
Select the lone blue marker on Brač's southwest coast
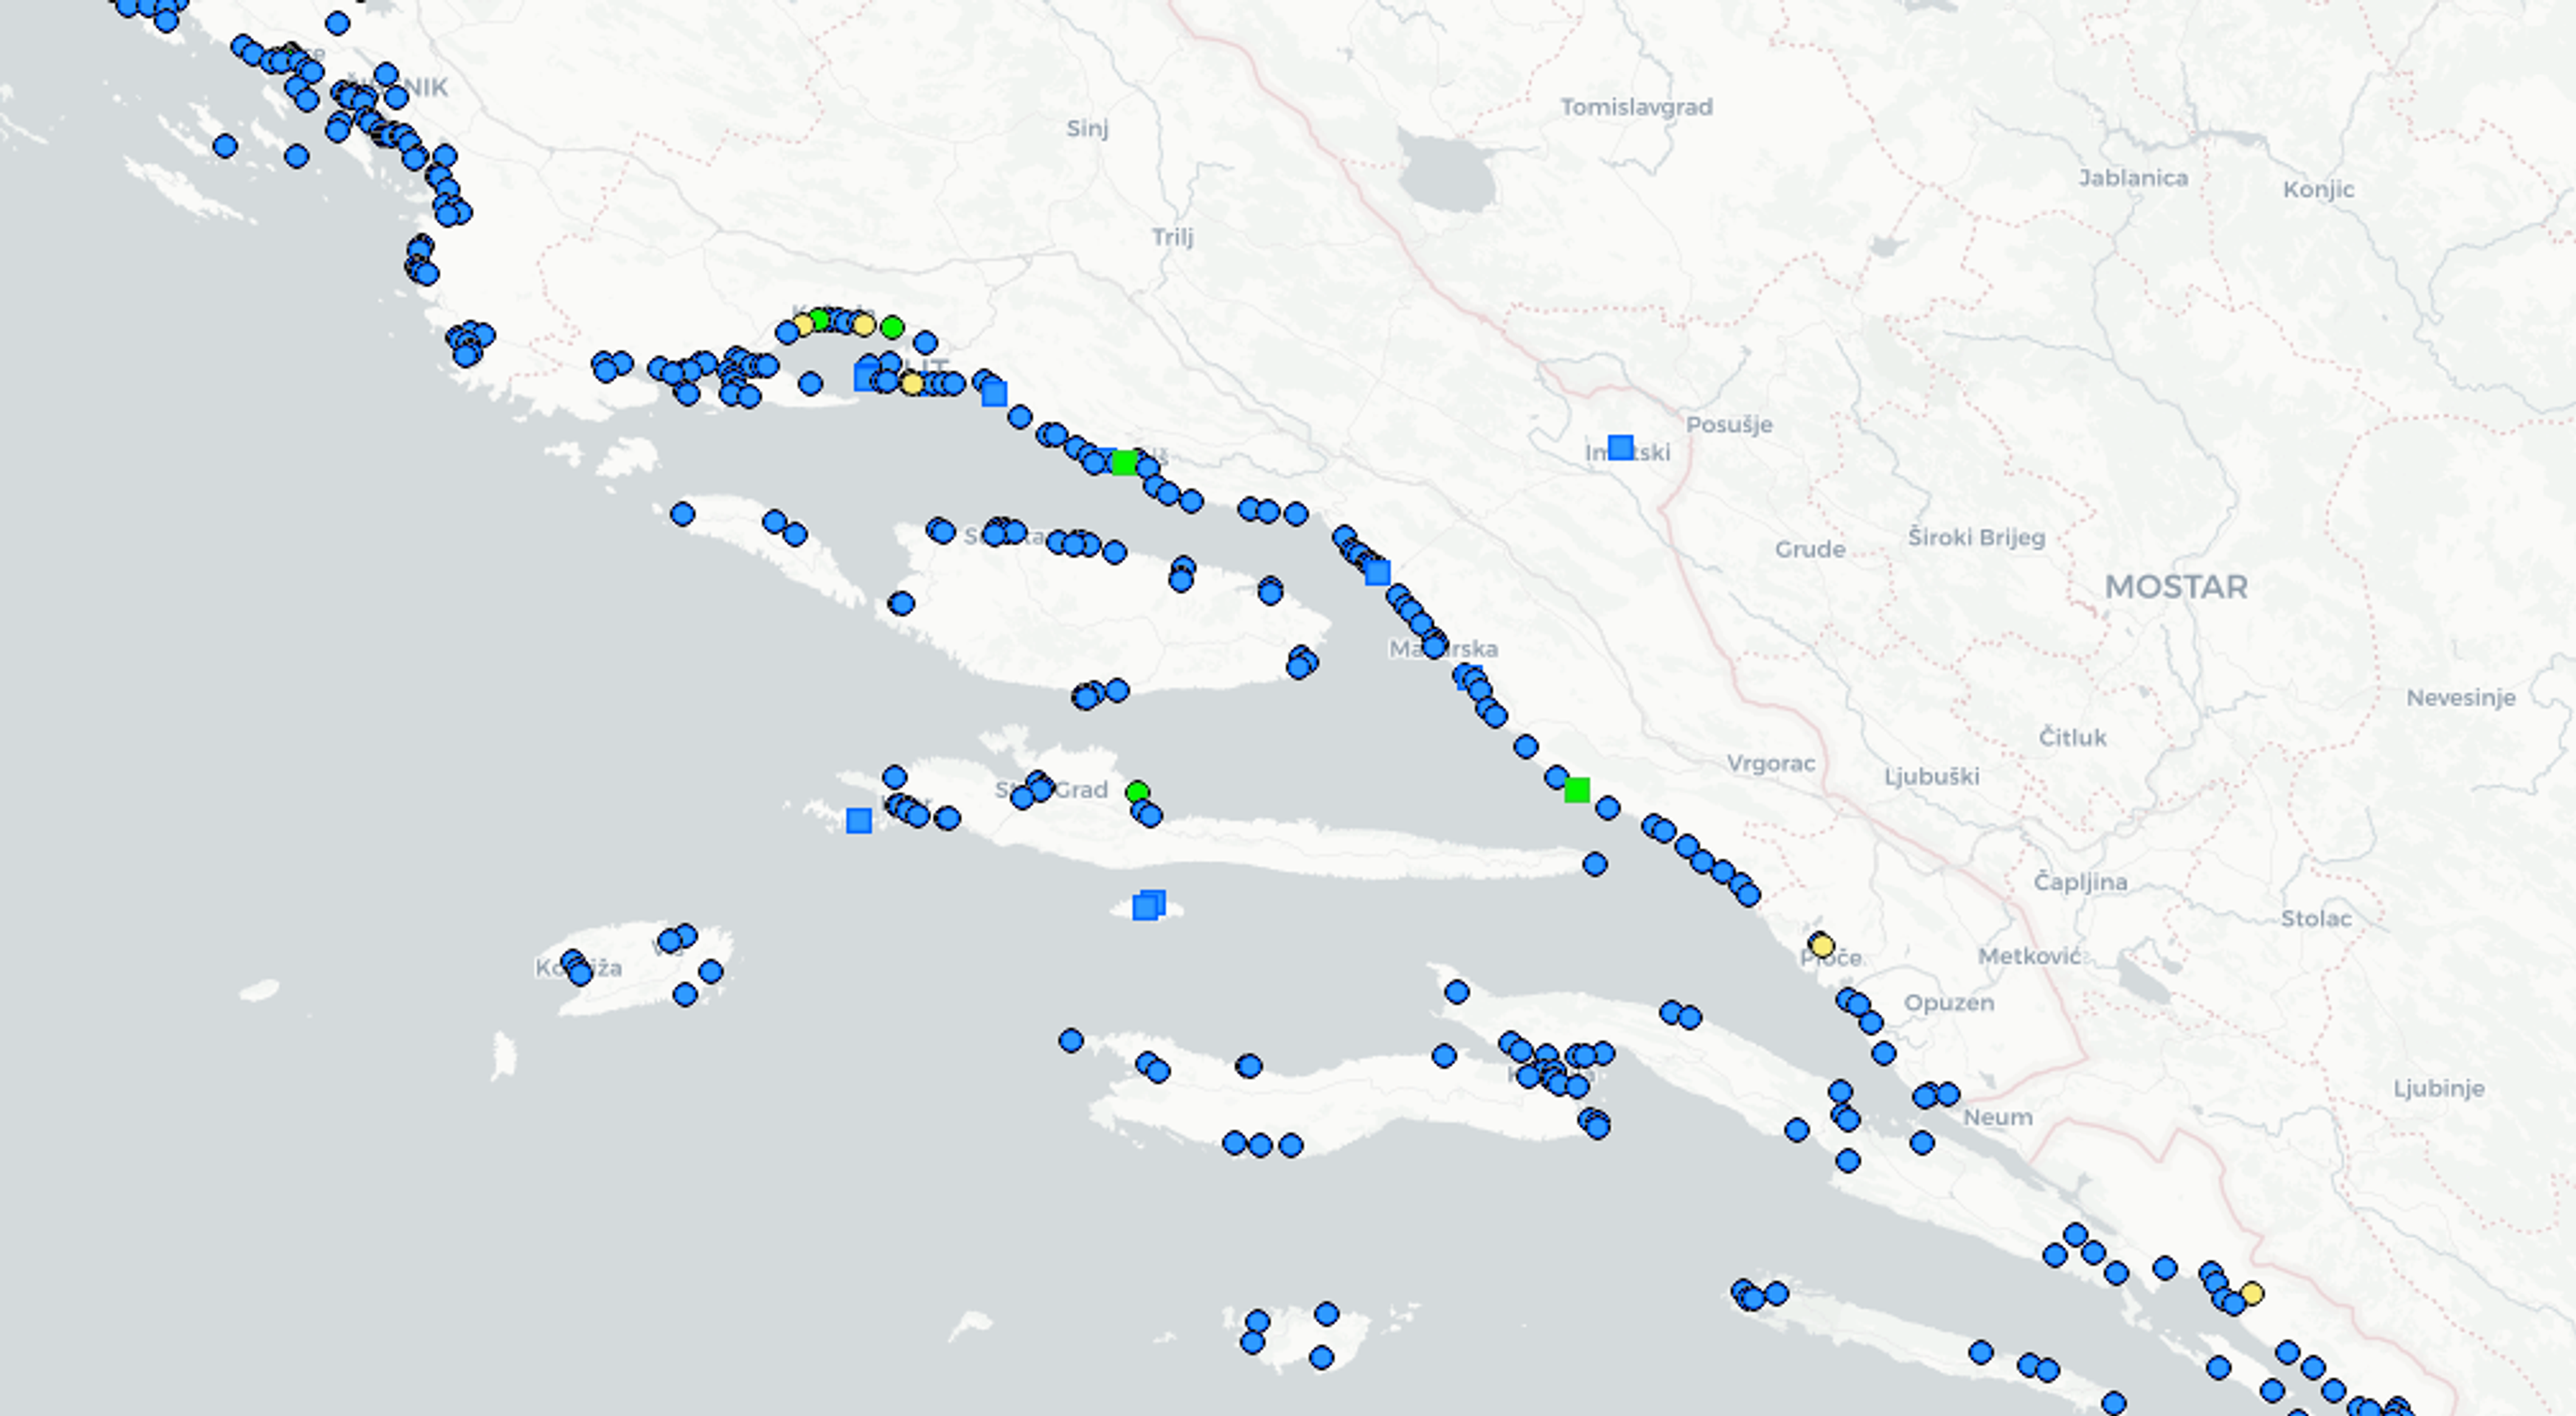pos(901,604)
